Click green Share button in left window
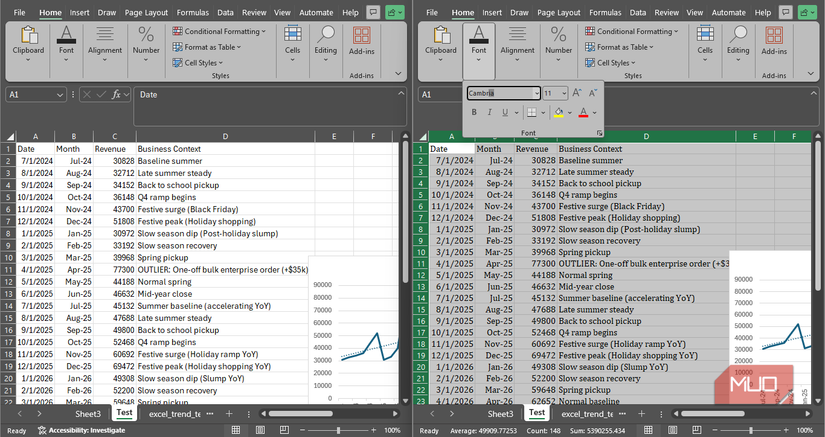The height and width of the screenshot is (437, 825). click(x=395, y=12)
